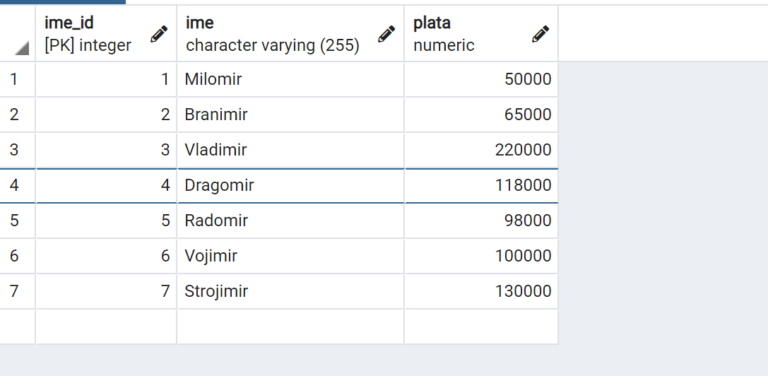Click the plata cell with value 100000
768x376 pixels.
[481, 256]
